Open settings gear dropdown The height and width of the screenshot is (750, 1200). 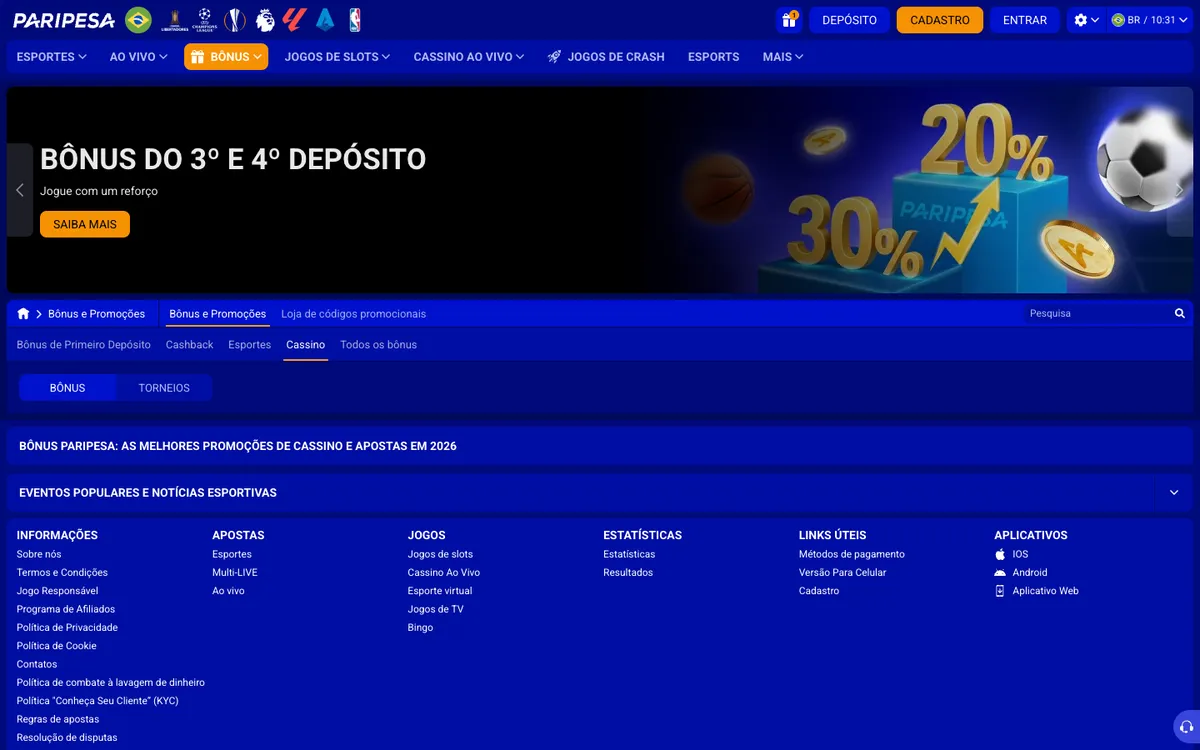[1085, 20]
